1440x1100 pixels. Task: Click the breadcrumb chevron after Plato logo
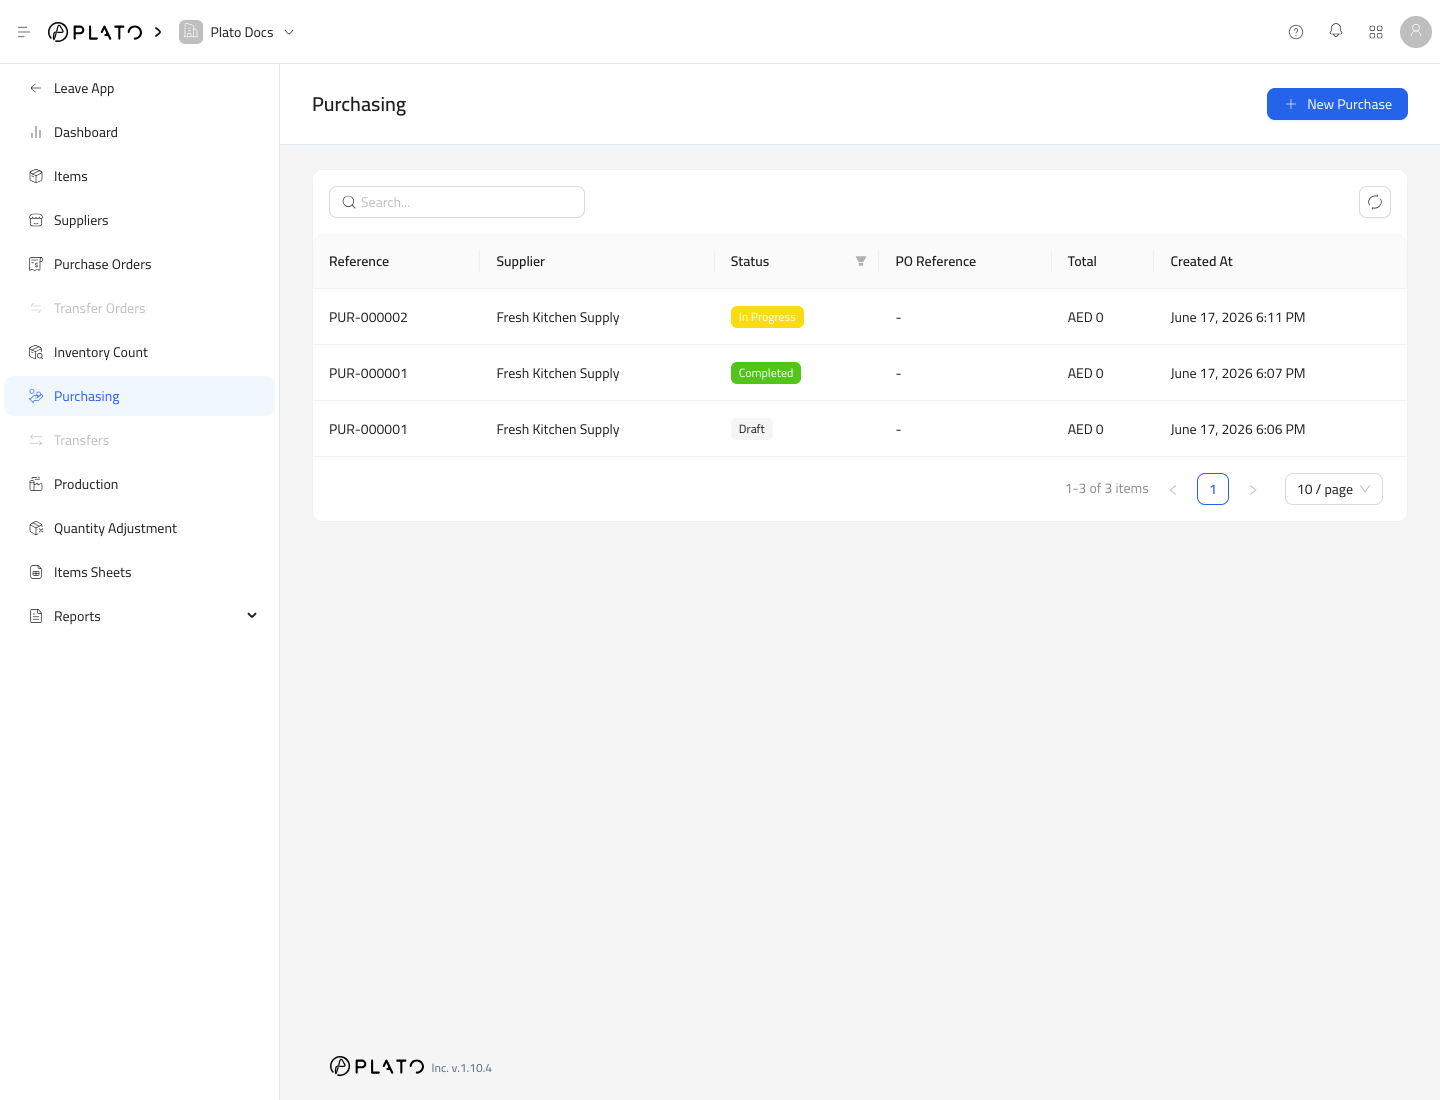point(158,32)
